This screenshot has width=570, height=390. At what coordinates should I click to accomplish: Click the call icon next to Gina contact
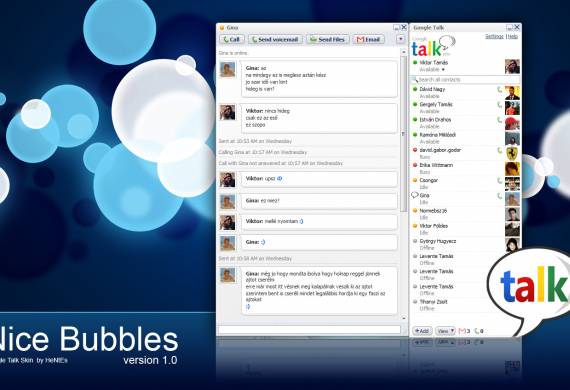(x=499, y=196)
